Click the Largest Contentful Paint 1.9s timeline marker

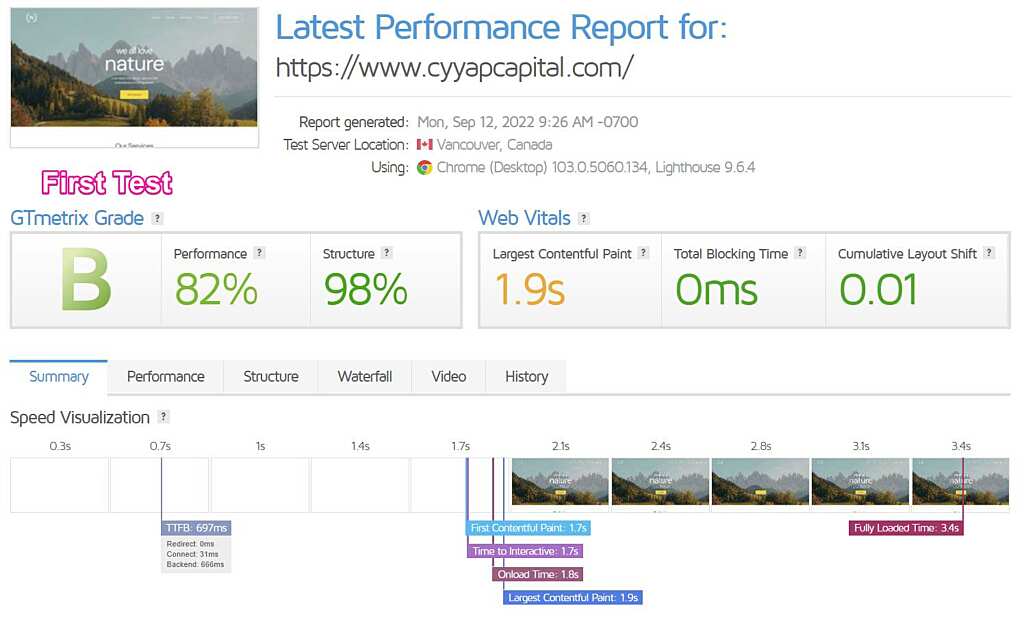point(573,597)
